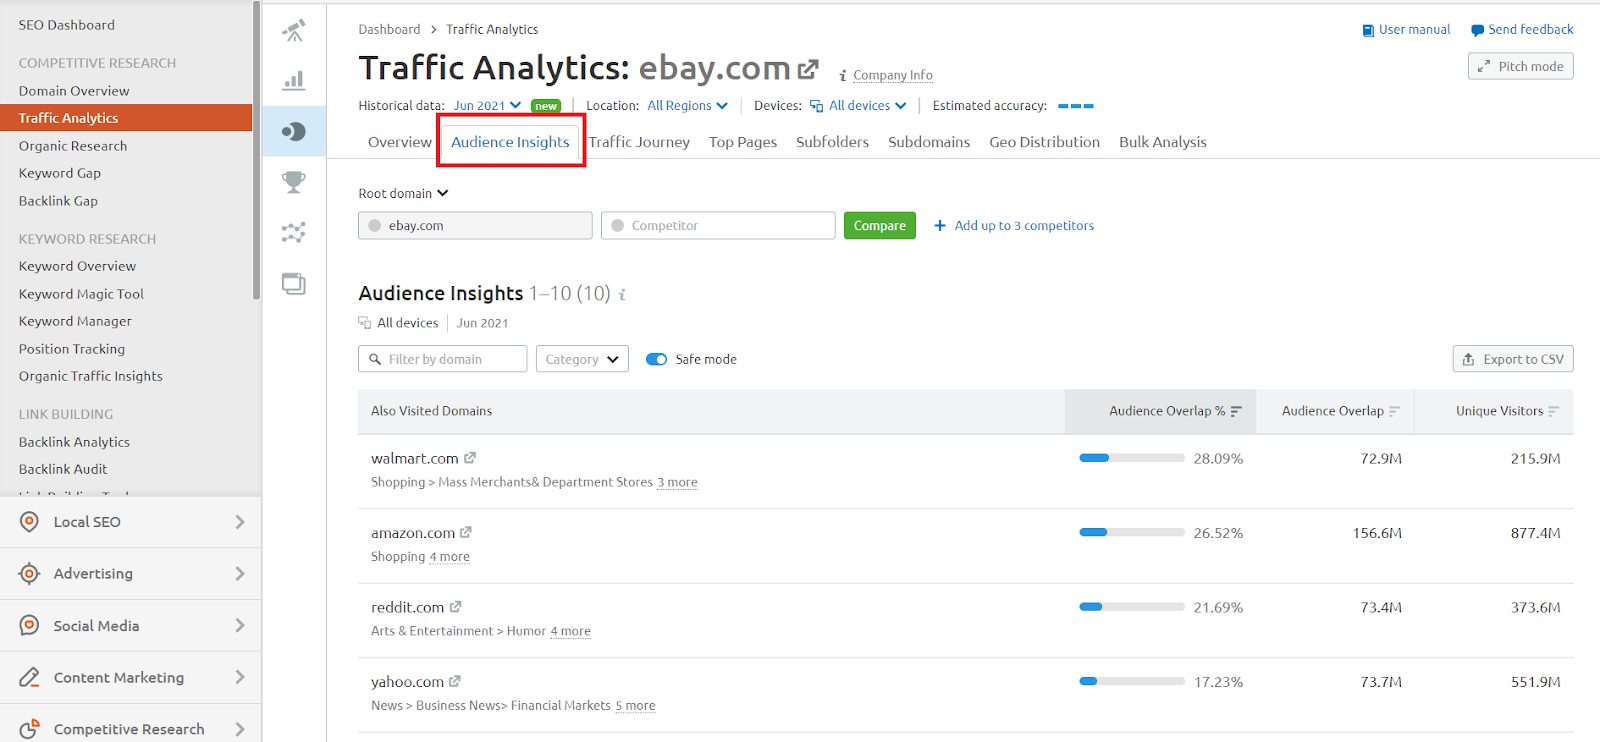The height and width of the screenshot is (742, 1600).
Task: Click the Local SEO pin icon
Action: point(30,521)
